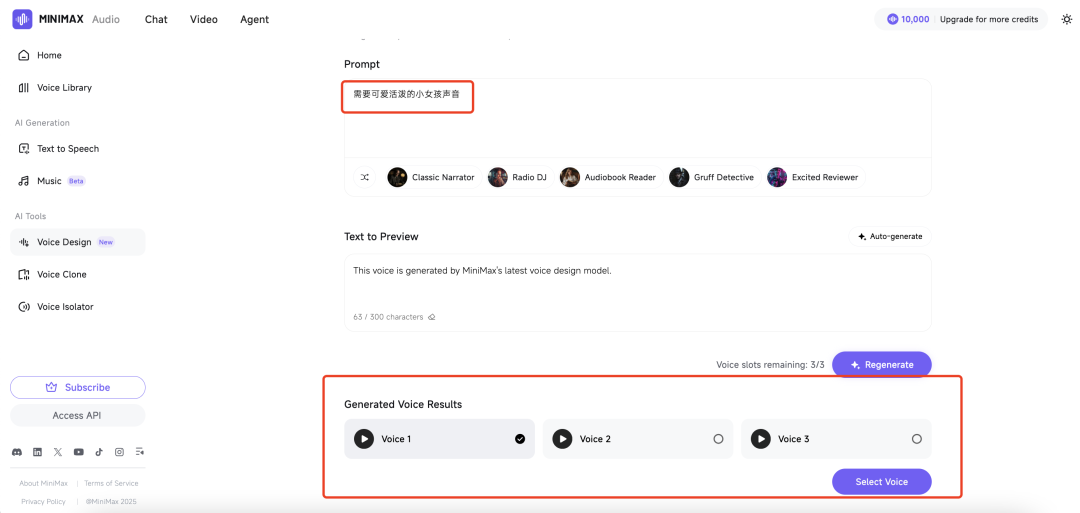Clear preview text with eraser icon
The height and width of the screenshot is (513, 1080).
click(432, 317)
